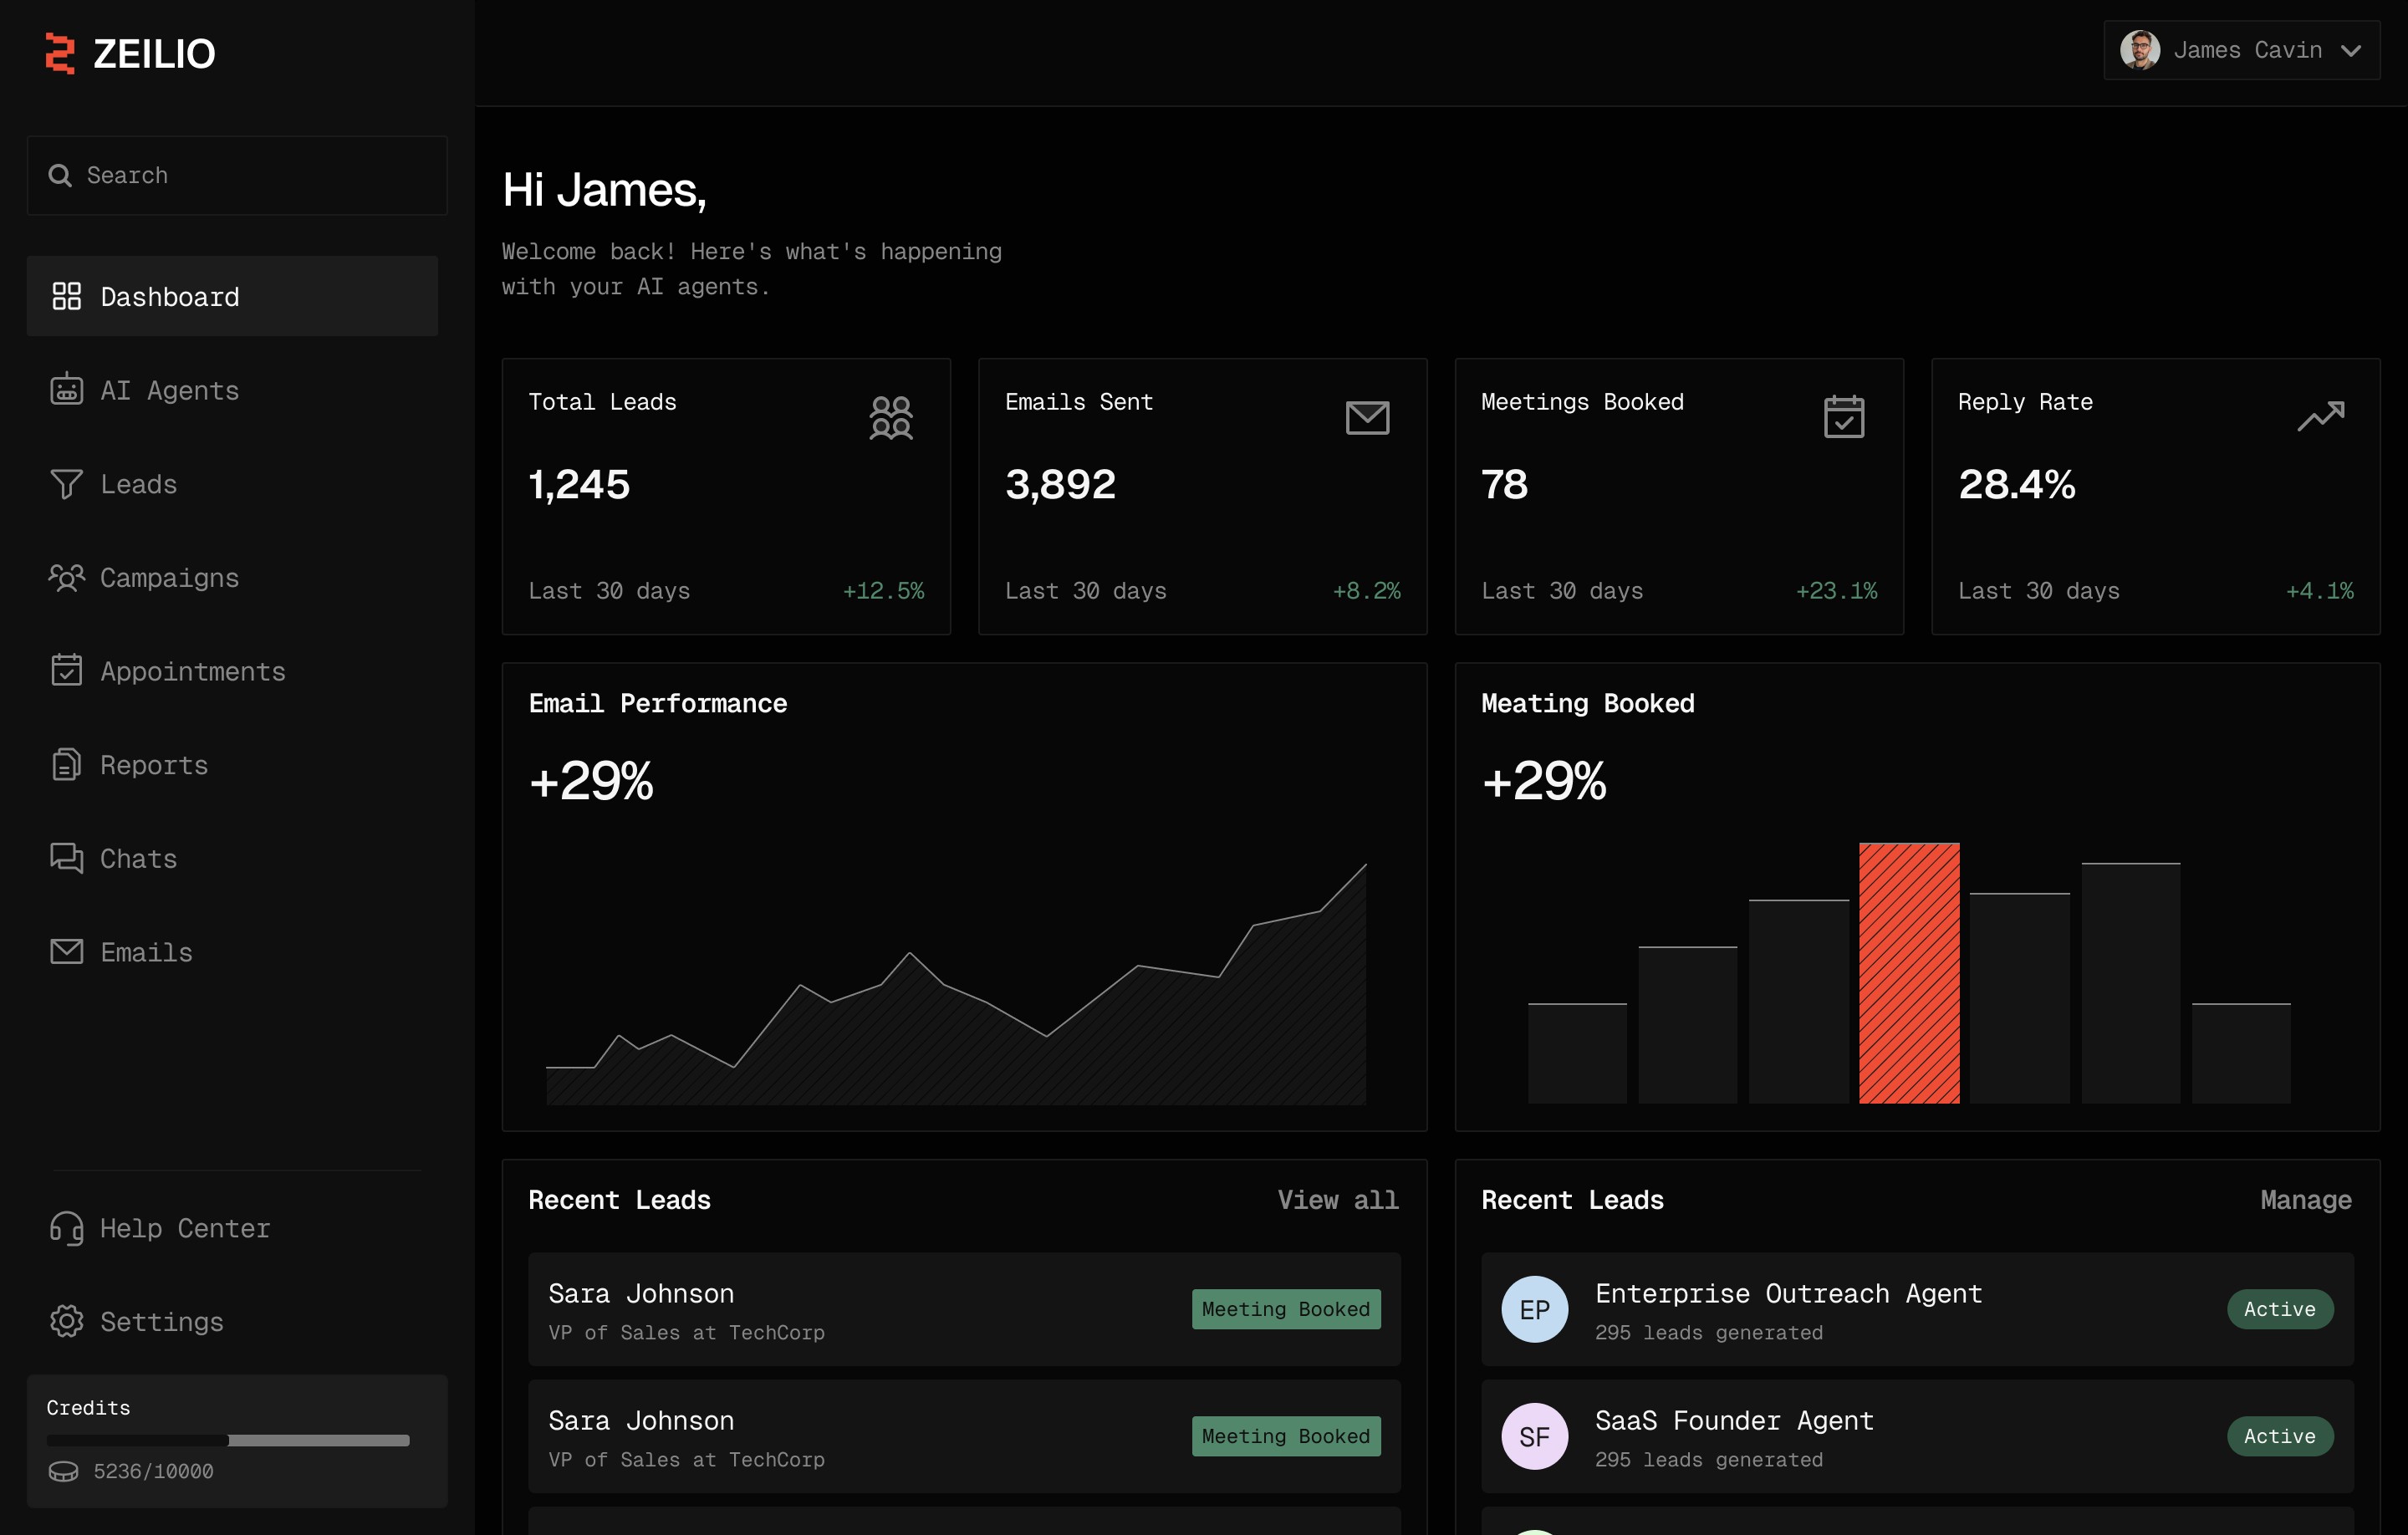The width and height of the screenshot is (2408, 1535).
Task: Click the search magnifier icon
Action: (x=60, y=175)
